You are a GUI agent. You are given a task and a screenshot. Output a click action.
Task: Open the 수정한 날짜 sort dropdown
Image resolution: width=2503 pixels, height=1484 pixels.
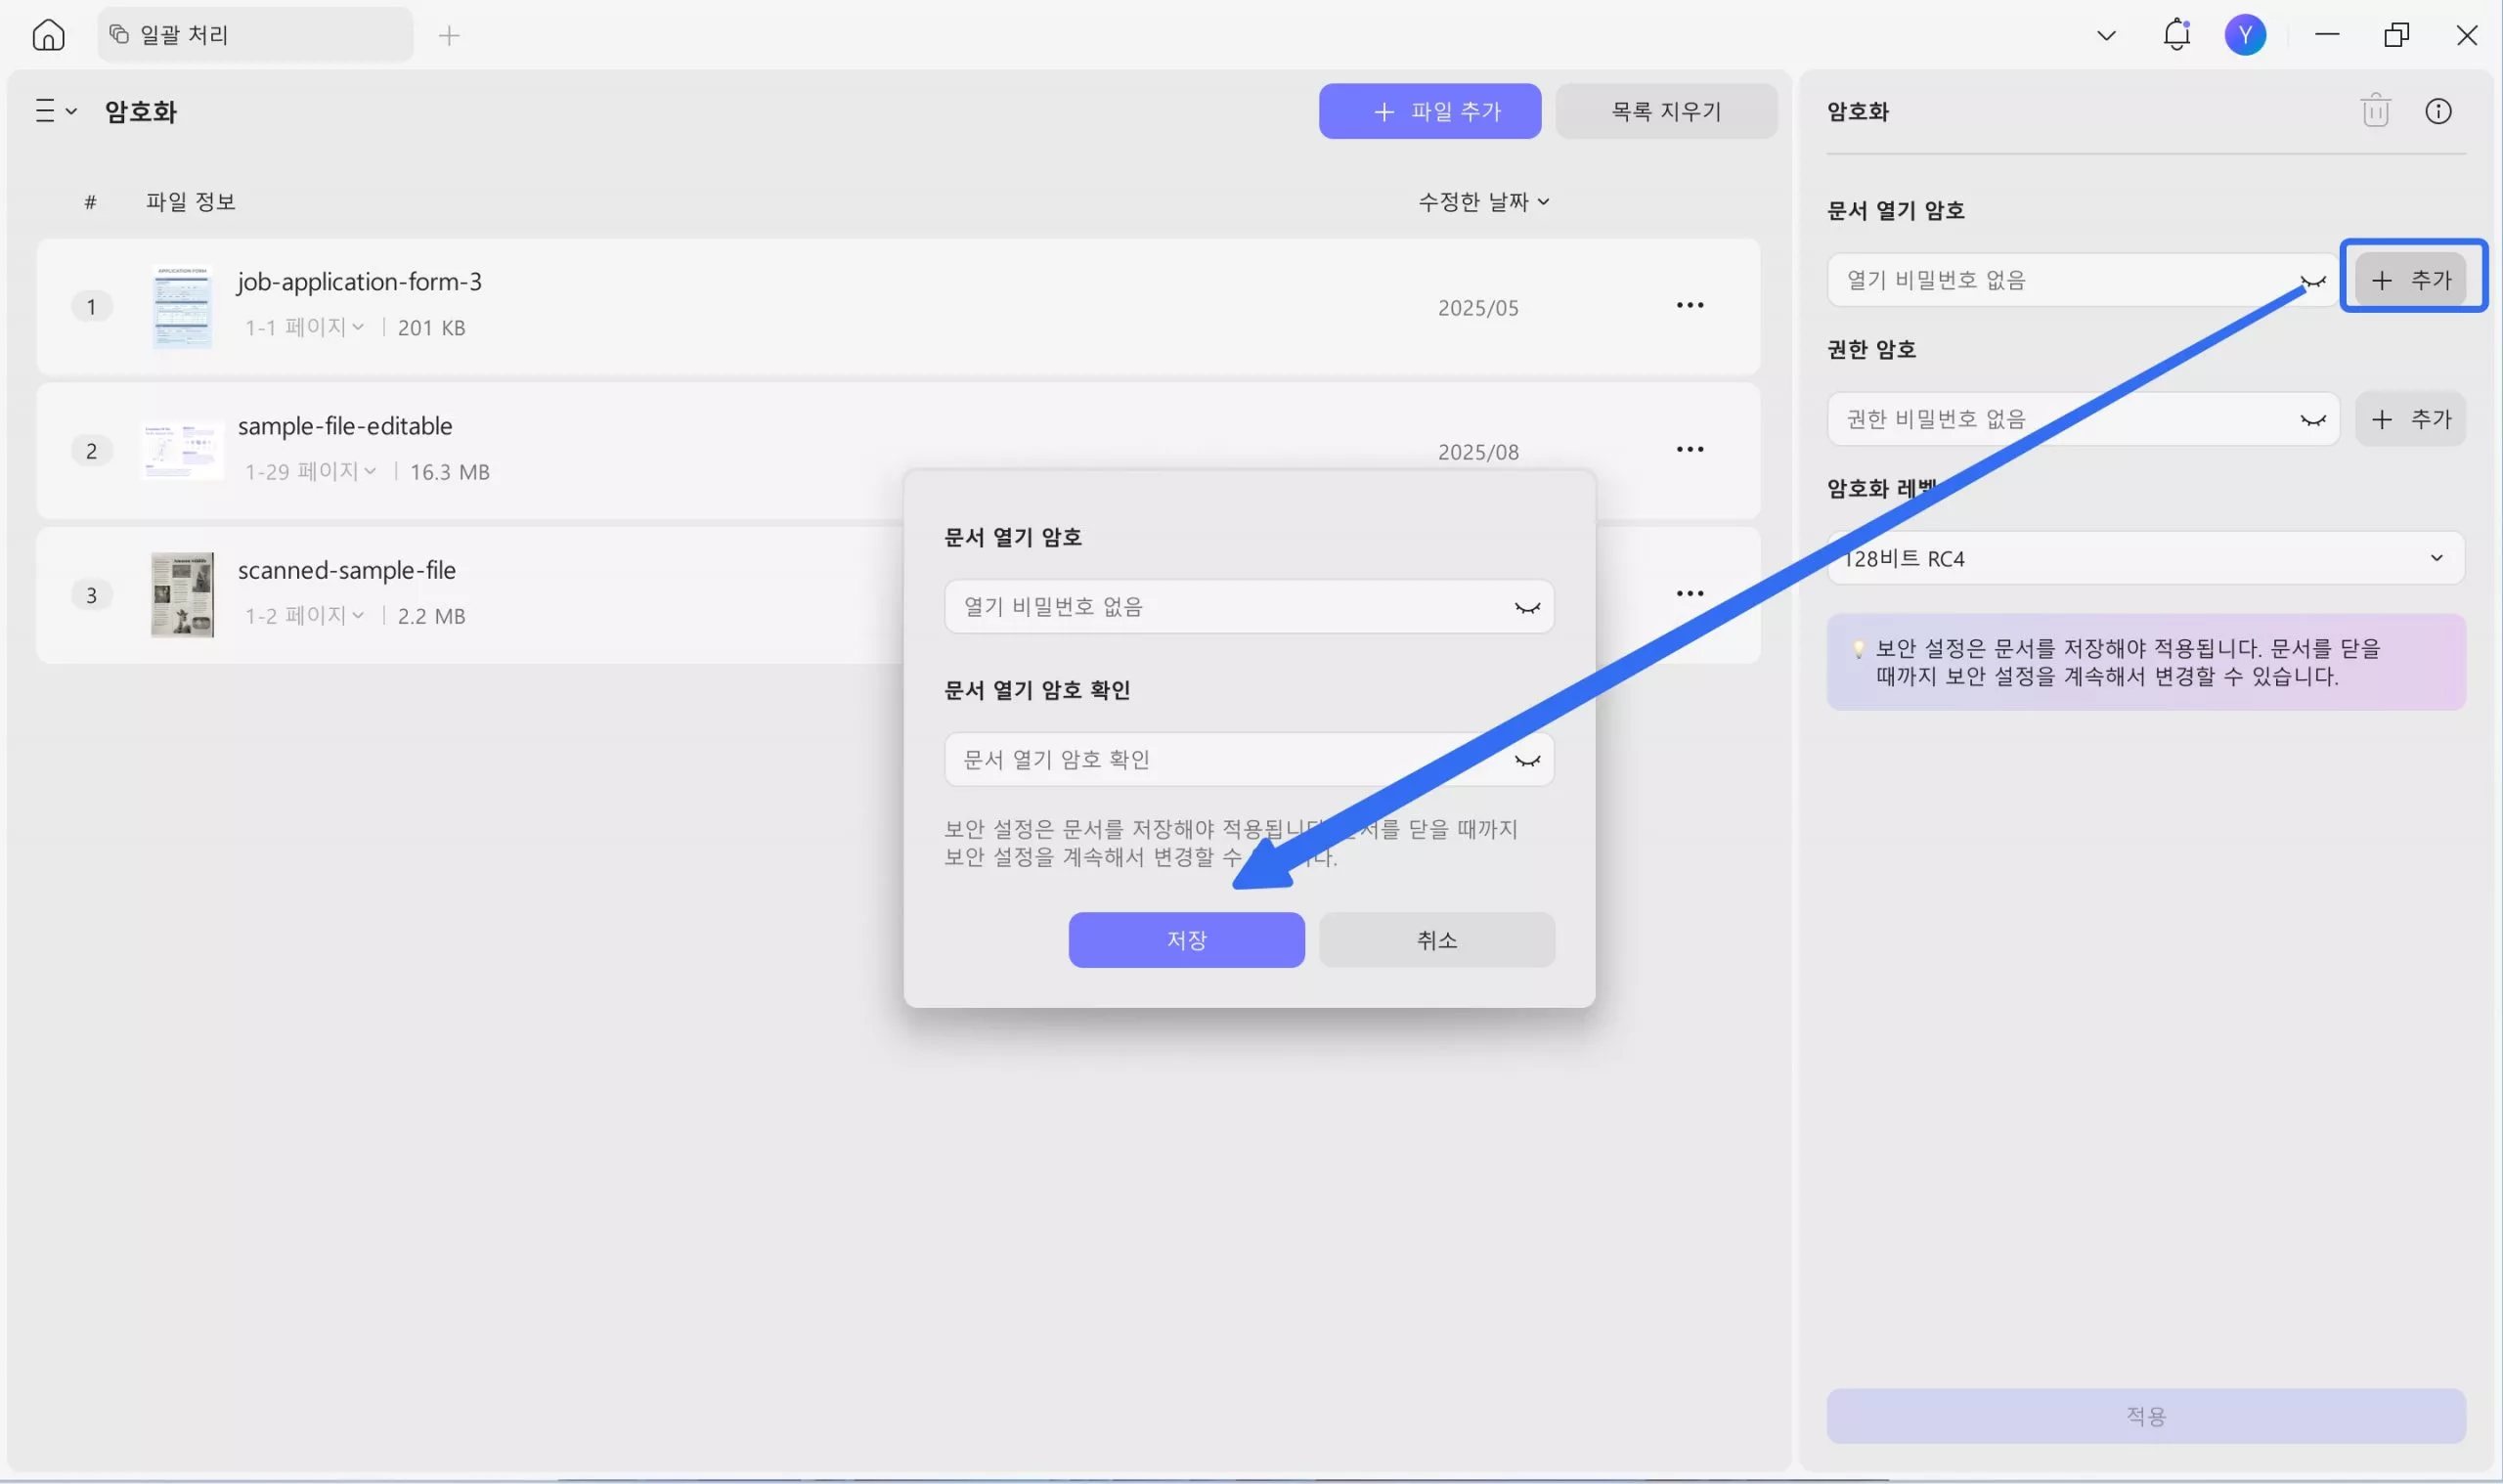(1483, 202)
